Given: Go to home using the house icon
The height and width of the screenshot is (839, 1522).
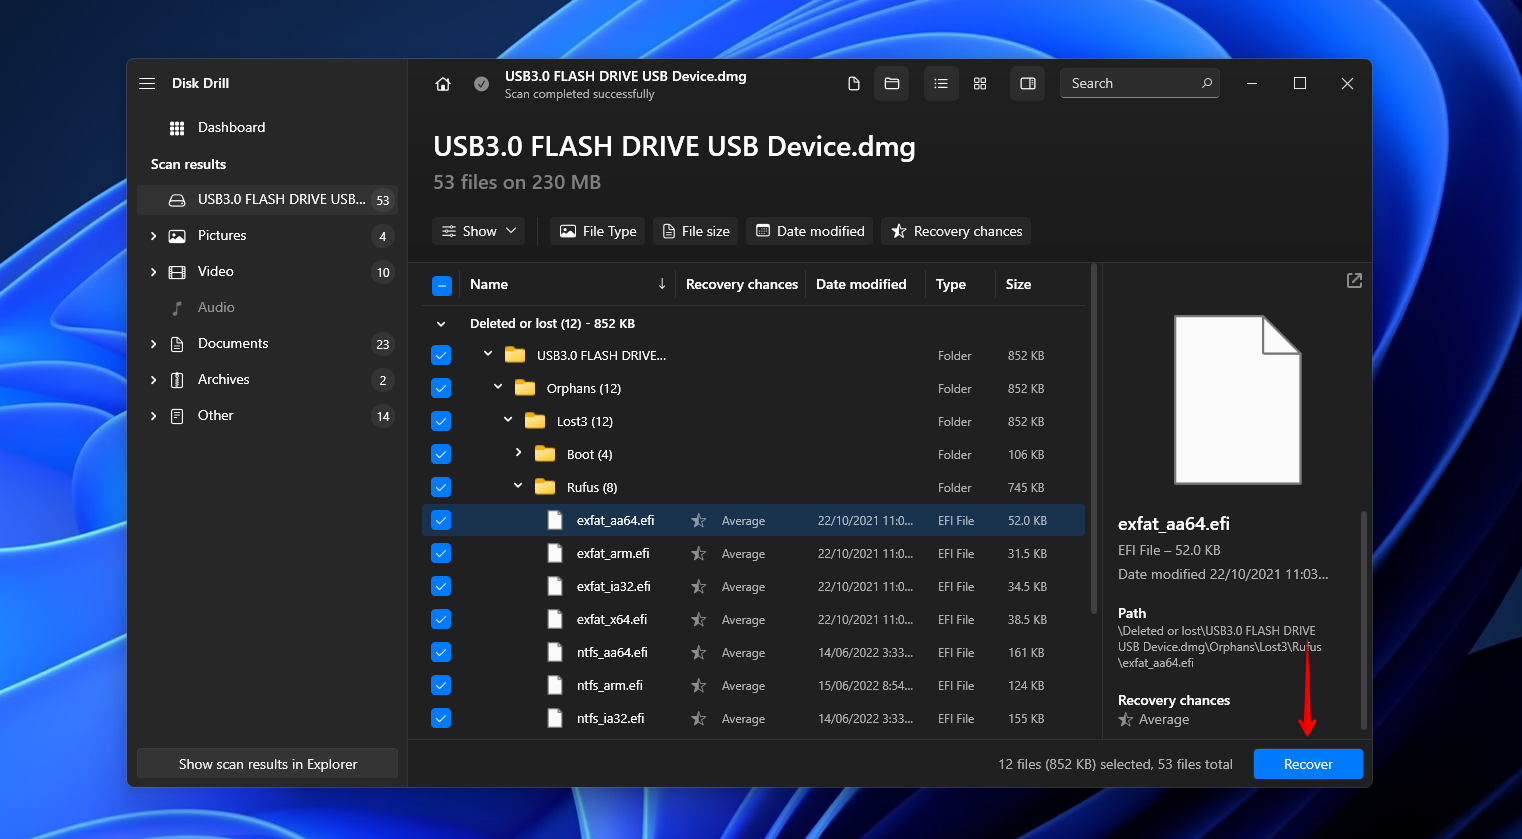Looking at the screenshot, I should tap(443, 84).
